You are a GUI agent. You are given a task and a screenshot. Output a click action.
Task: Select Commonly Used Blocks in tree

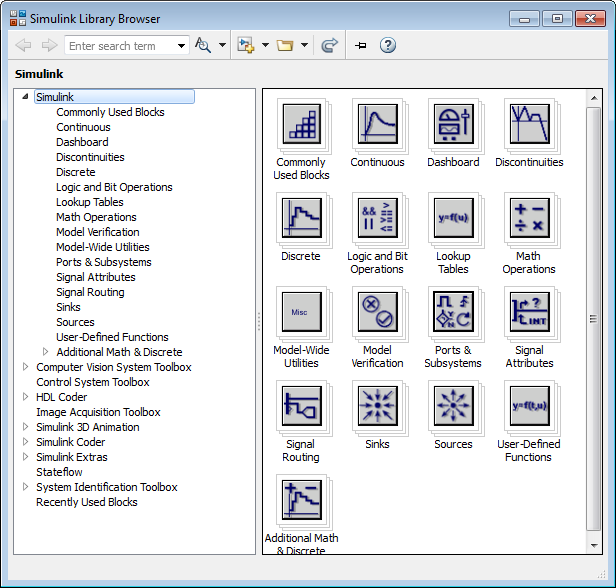click(110, 112)
